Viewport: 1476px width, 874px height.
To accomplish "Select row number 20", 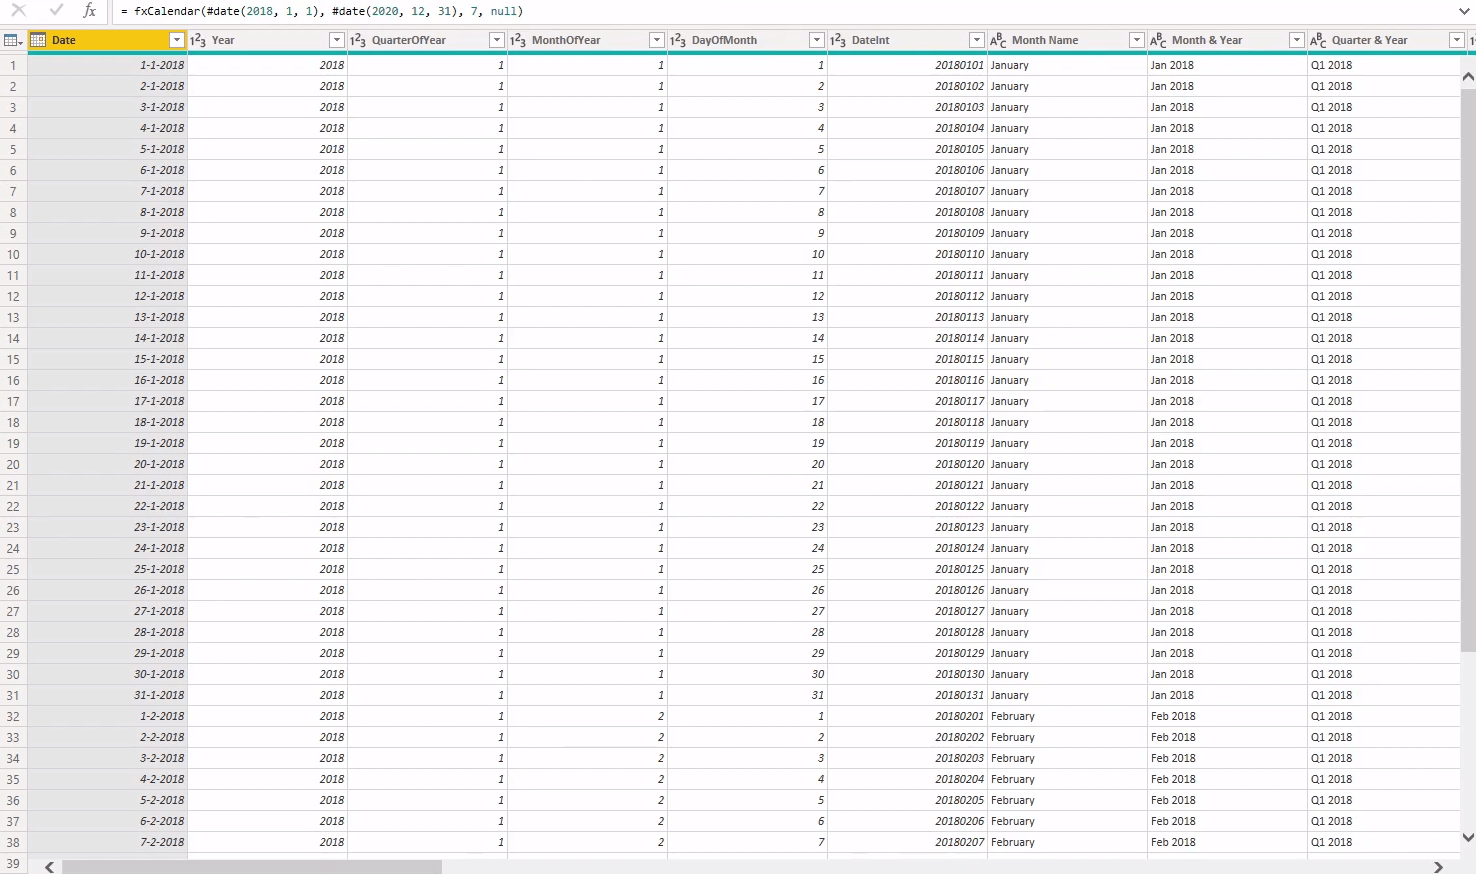I will tap(13, 464).
